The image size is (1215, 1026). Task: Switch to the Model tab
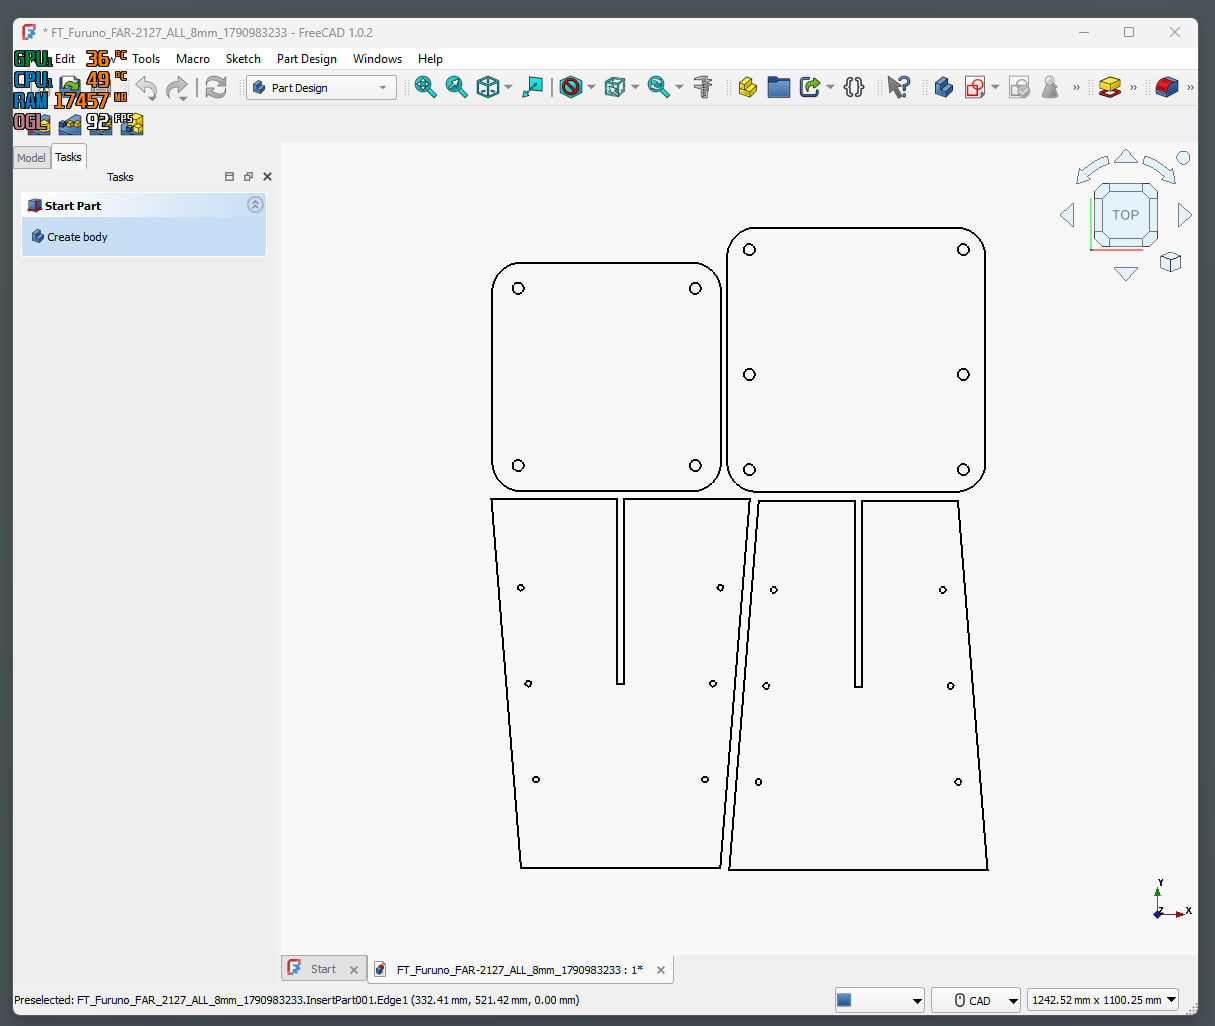[31, 158]
